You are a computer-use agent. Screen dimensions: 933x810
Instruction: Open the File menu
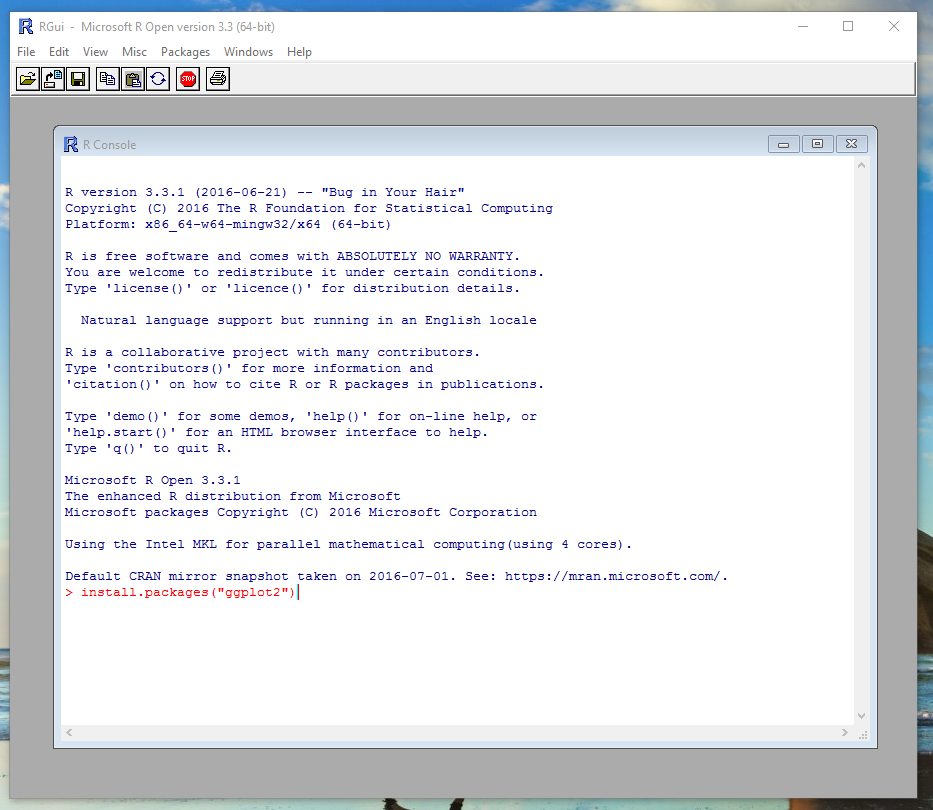26,52
